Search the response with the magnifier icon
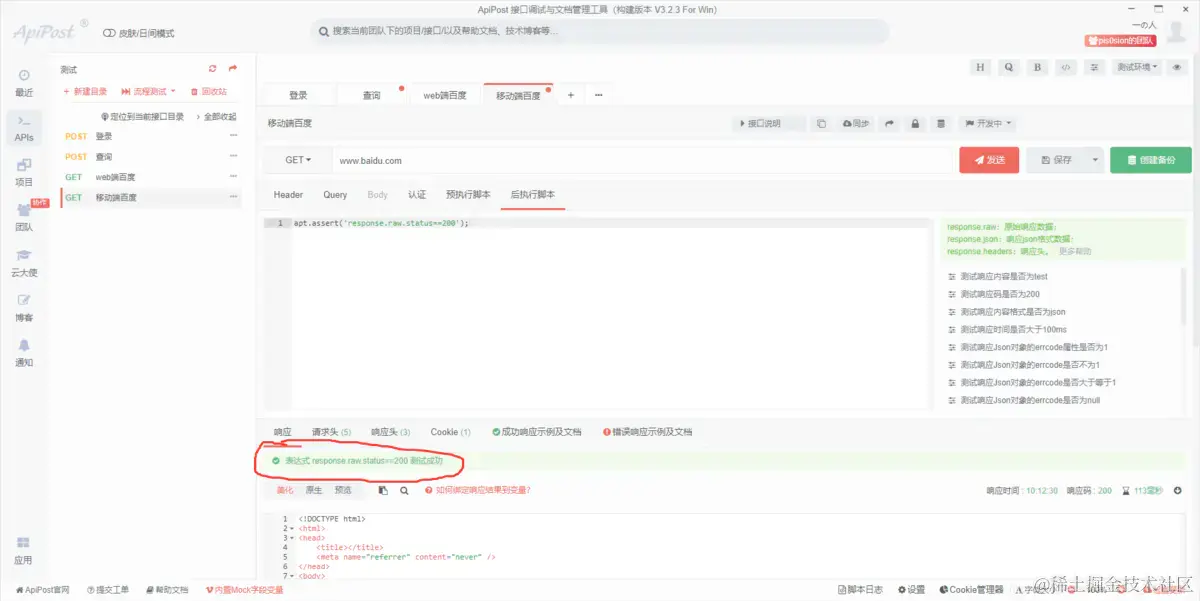 [x=404, y=491]
